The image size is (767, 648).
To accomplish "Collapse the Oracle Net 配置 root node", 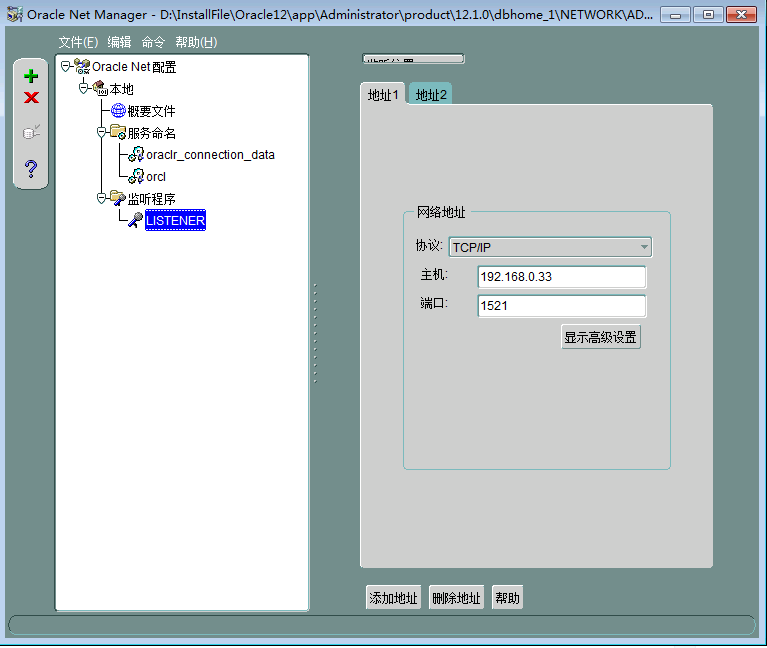I will point(65,67).
